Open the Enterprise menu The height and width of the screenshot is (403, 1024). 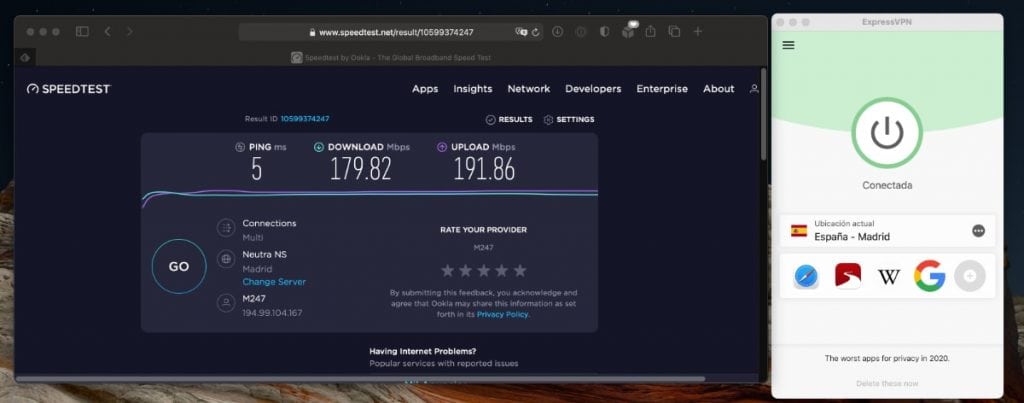[x=662, y=89]
